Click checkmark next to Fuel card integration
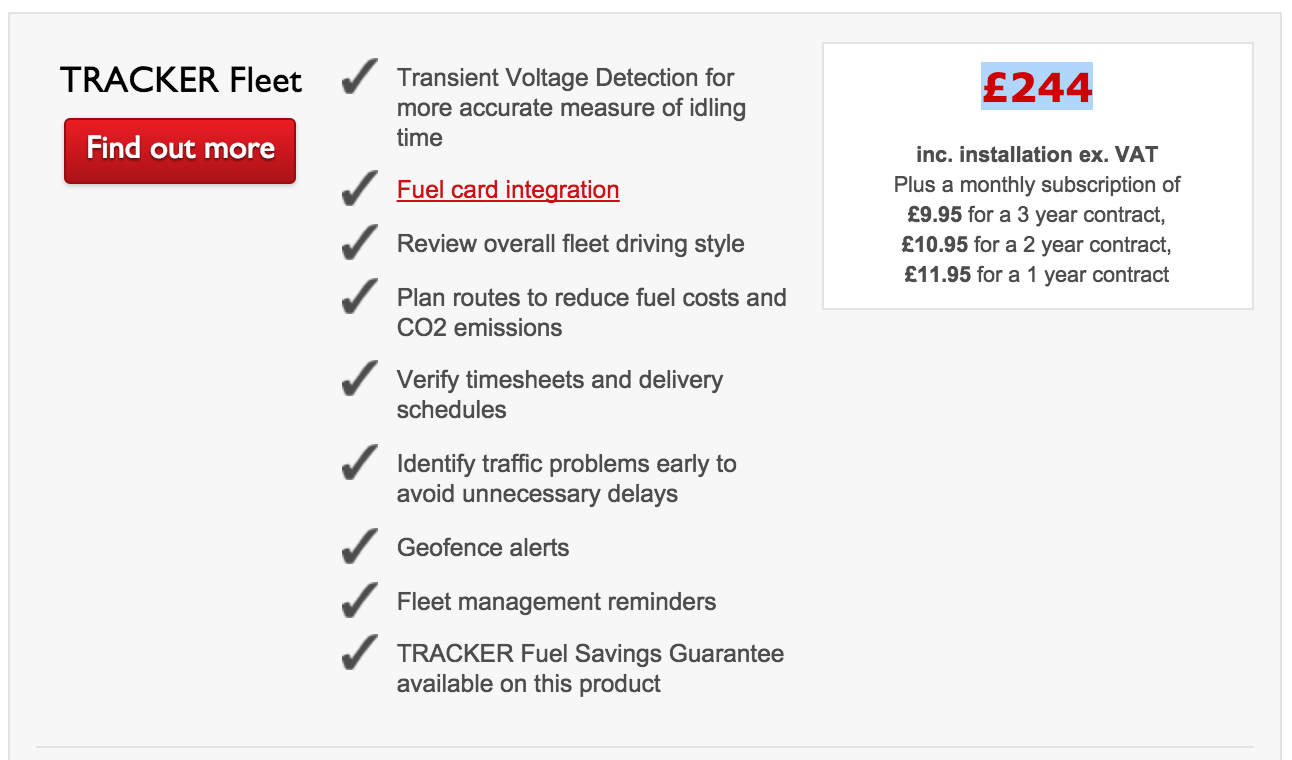Viewport: 1292px width, 760px height. 359,189
